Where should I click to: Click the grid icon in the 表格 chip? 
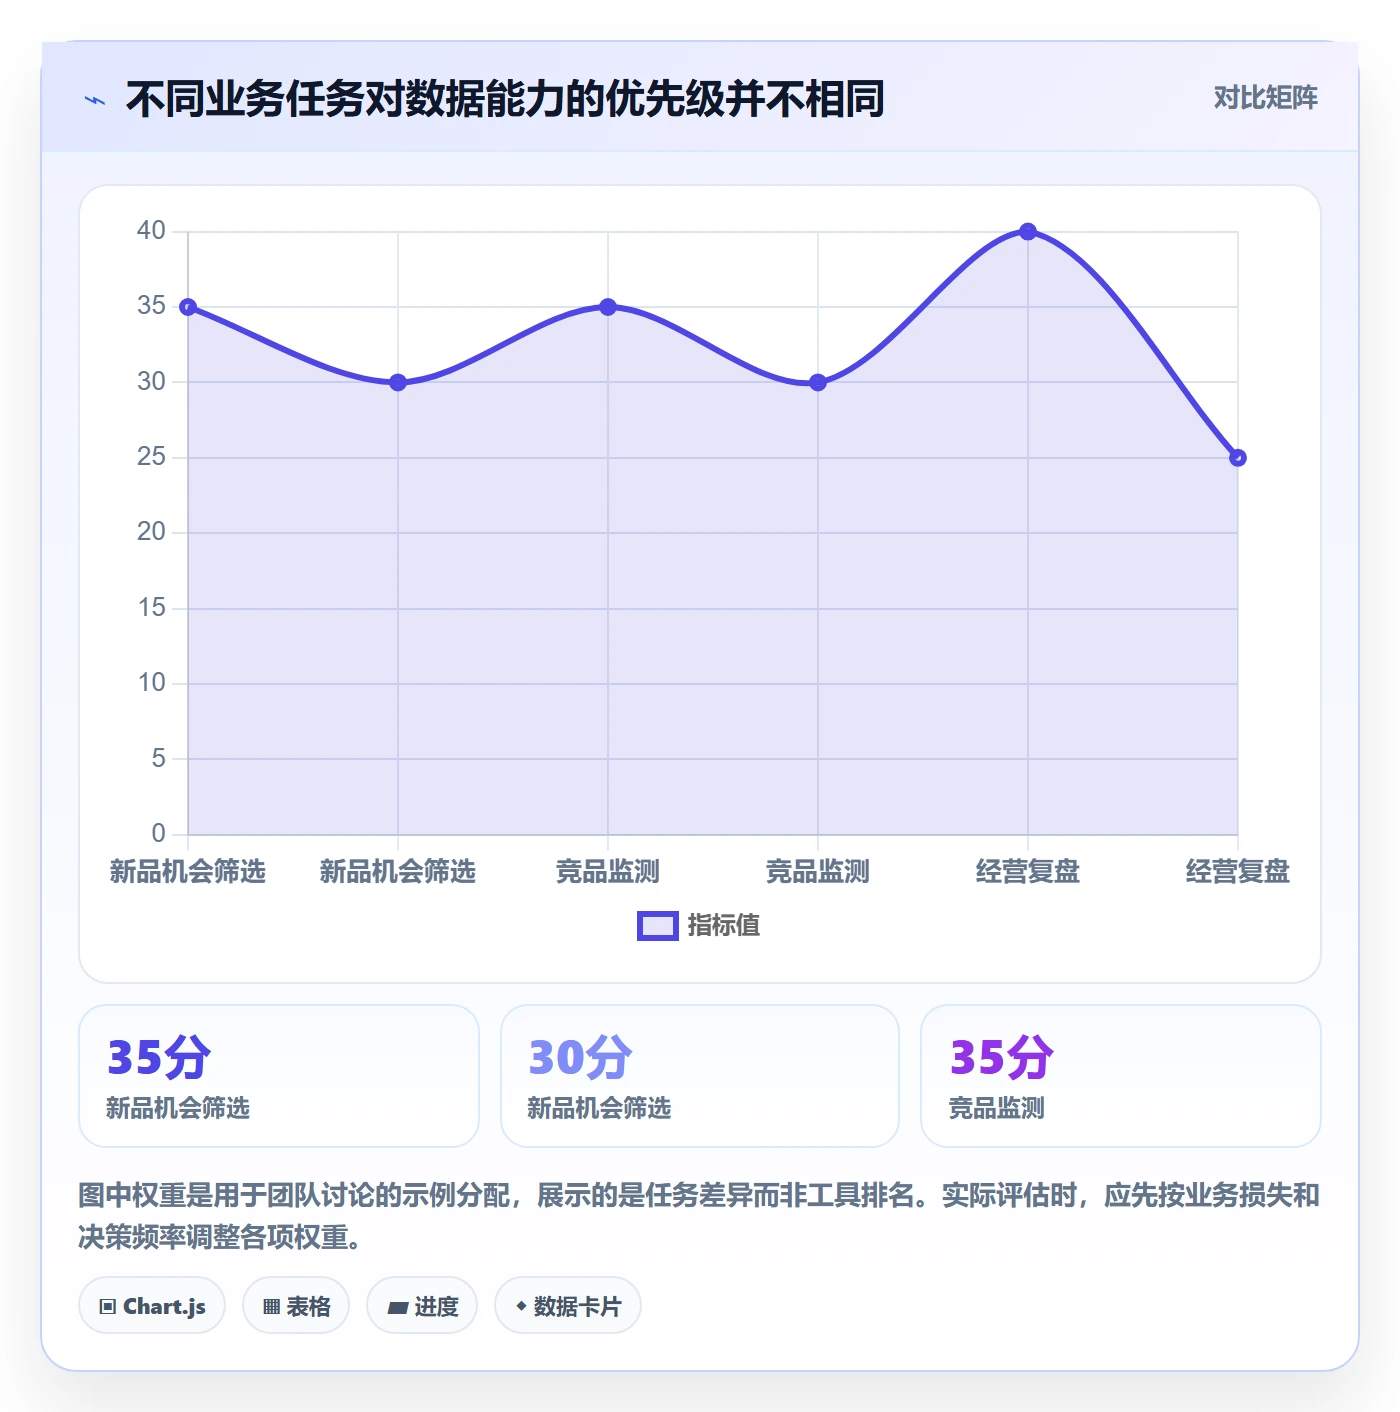coord(271,1306)
